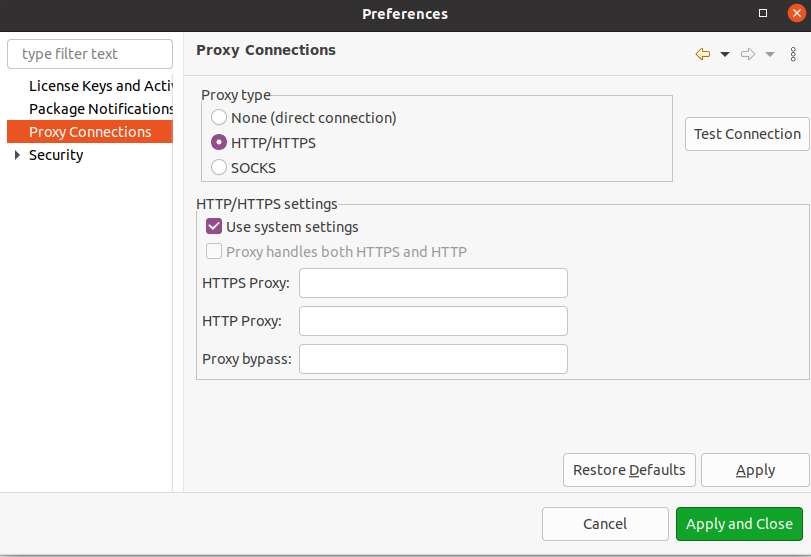The image size is (811, 557).
Task: Open the forward history dropdown arrow
Action: click(x=770, y=54)
